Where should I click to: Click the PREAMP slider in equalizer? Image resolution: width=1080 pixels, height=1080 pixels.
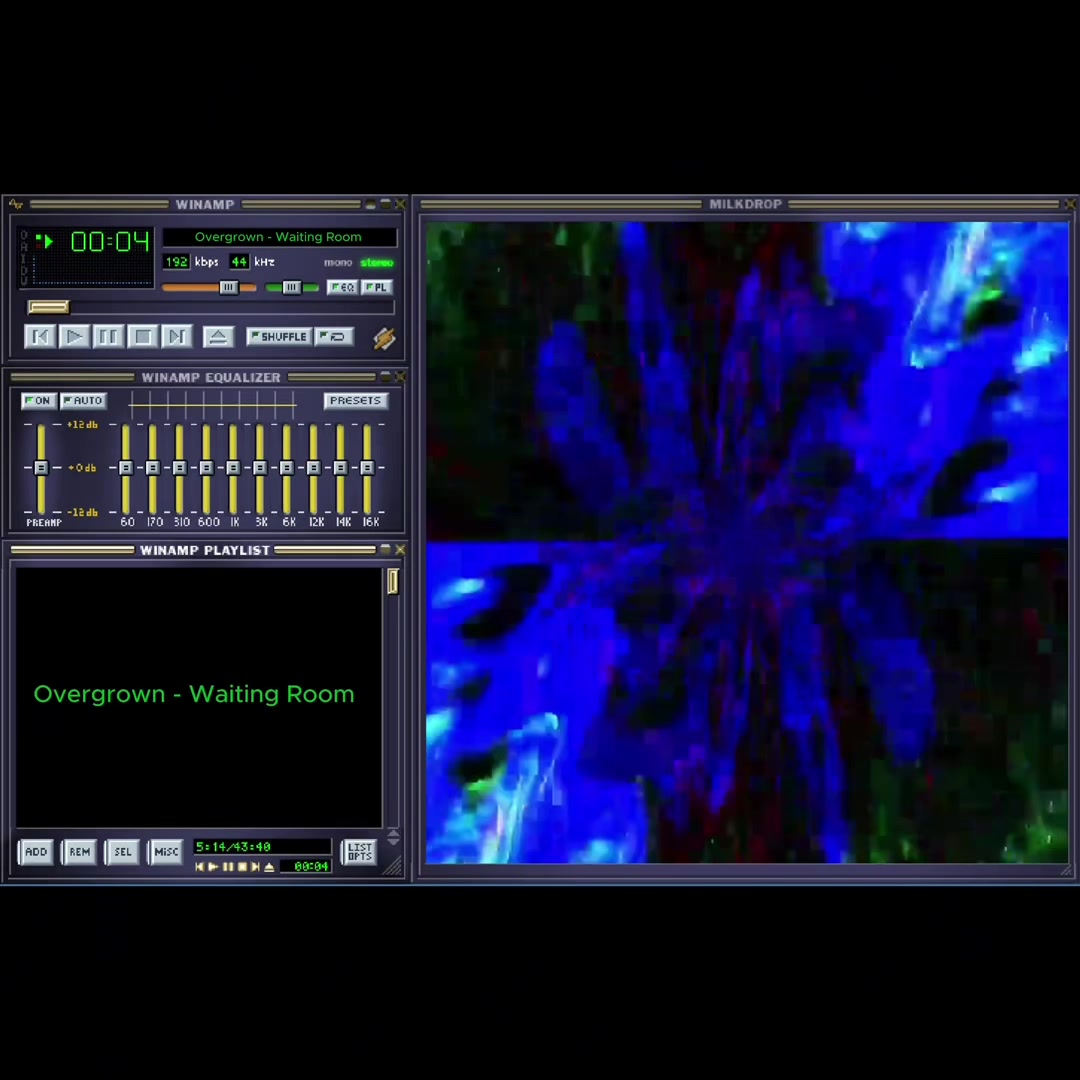[x=41, y=468]
